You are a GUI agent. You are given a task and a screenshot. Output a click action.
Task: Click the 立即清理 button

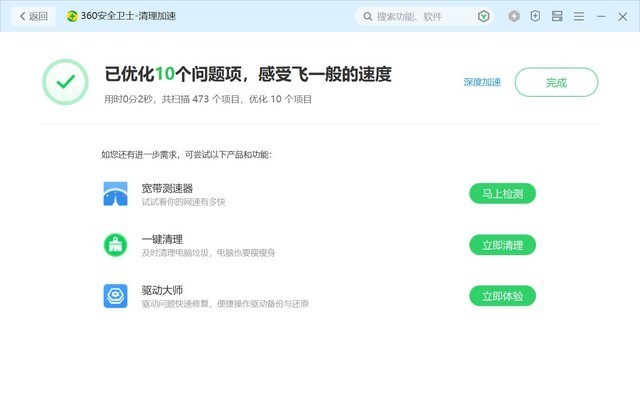502,245
